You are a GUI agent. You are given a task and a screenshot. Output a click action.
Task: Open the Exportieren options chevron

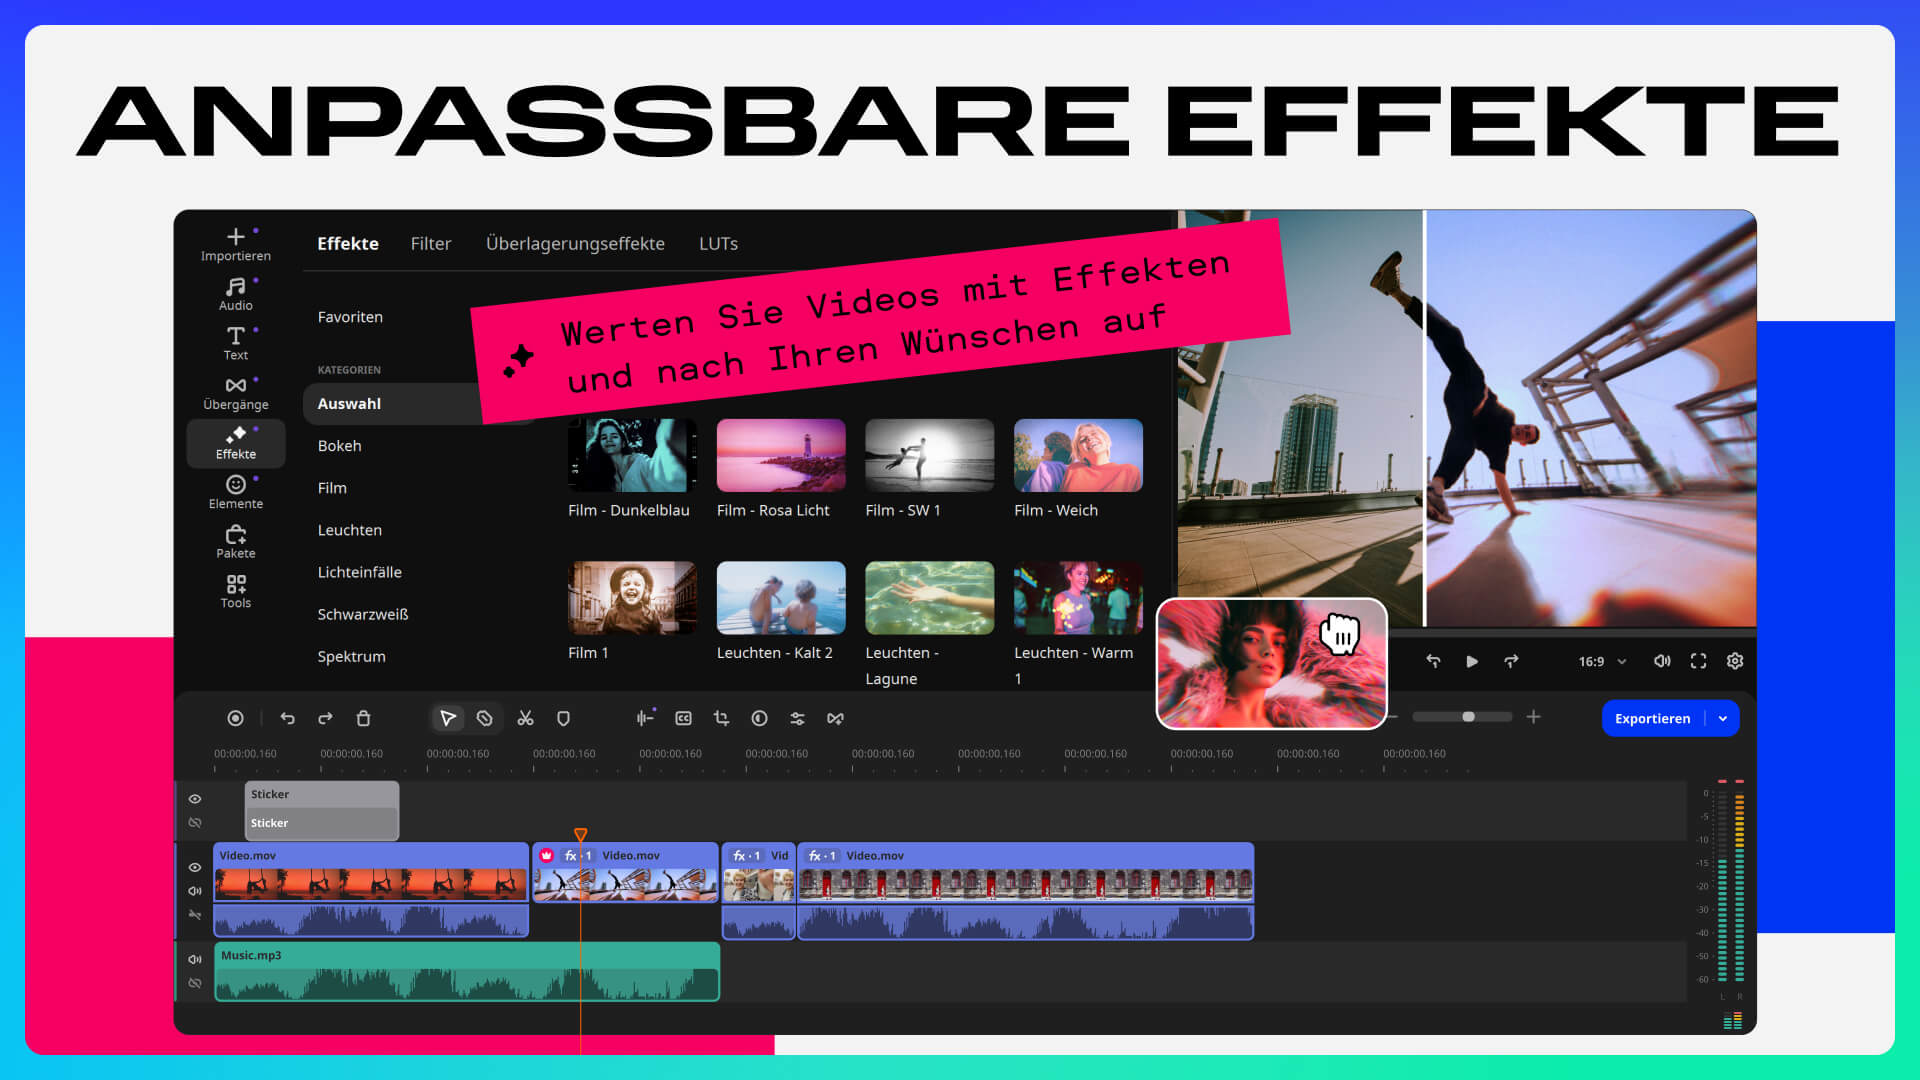point(1722,718)
